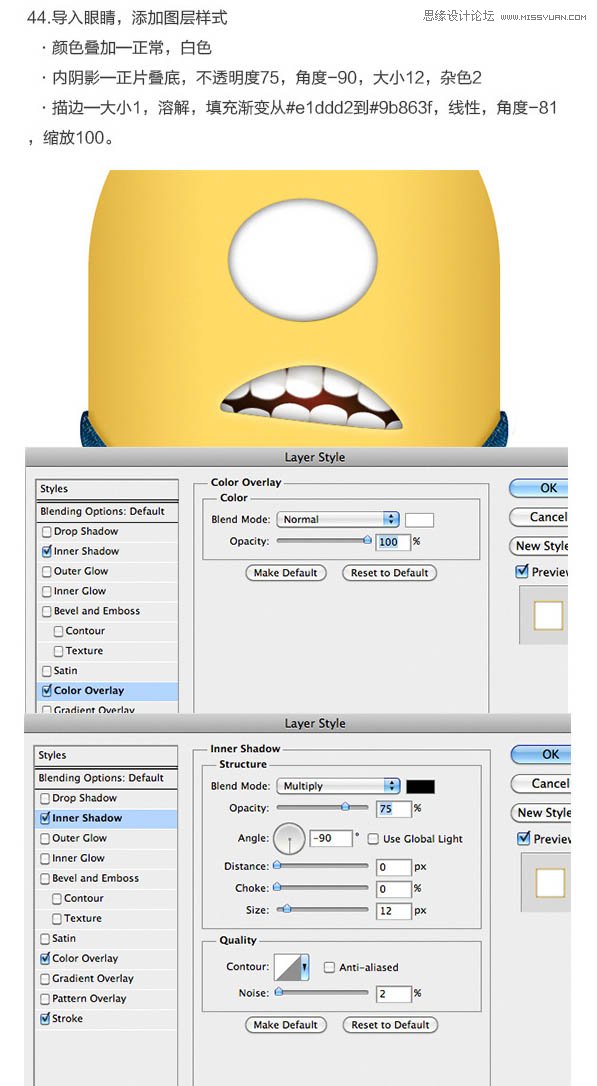Viewport: 597px width, 1086px height.
Task: Click the Size slider handle
Action: [287, 909]
